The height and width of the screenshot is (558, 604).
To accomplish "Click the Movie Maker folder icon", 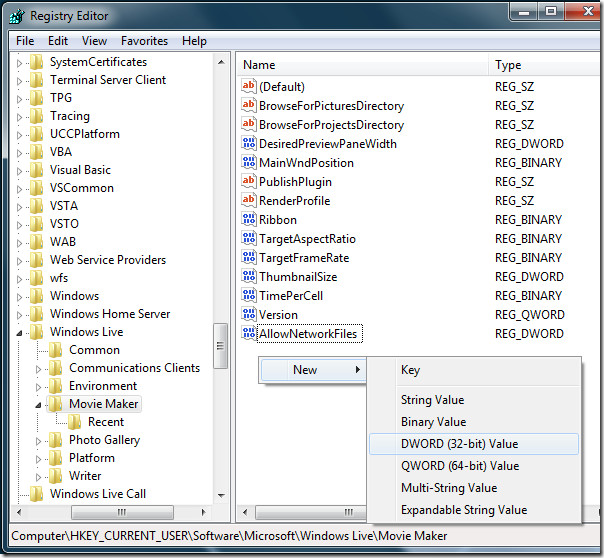I will pyautogui.click(x=55, y=404).
